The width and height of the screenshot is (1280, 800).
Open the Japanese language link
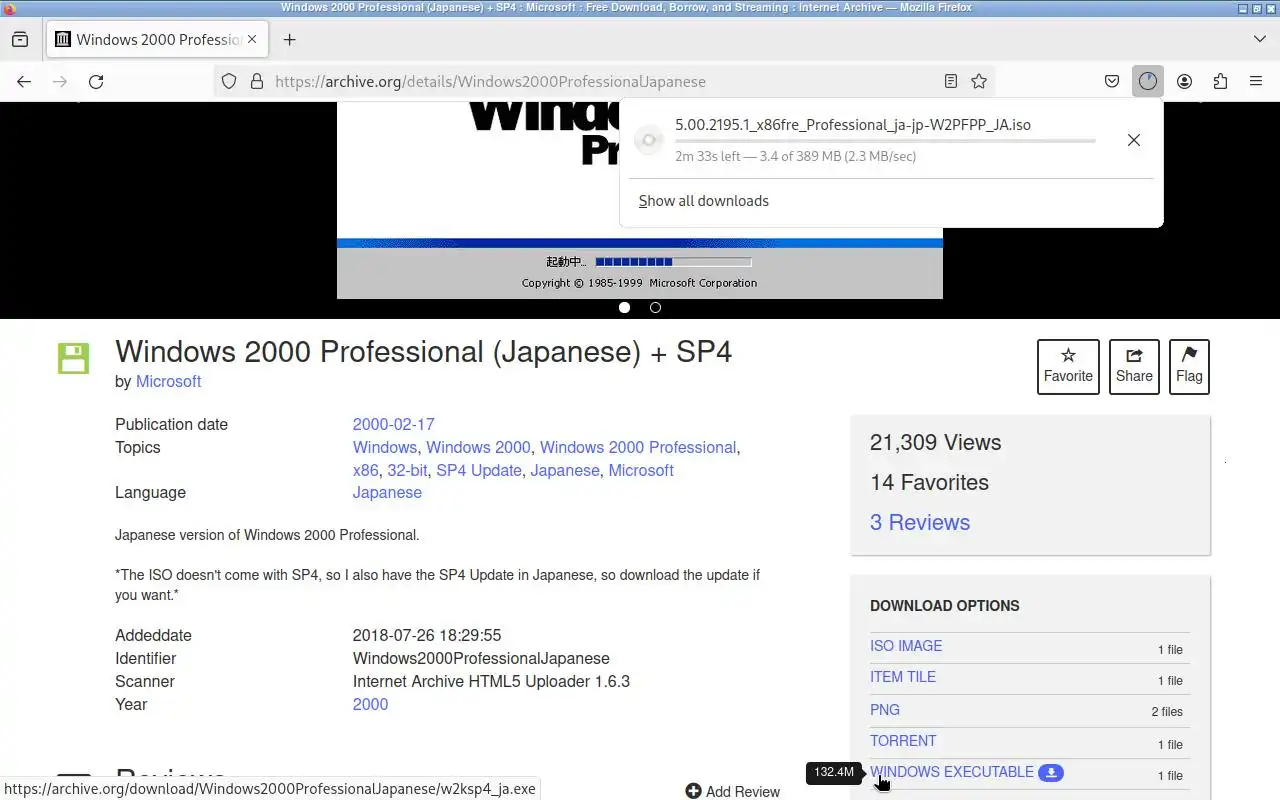pos(387,492)
